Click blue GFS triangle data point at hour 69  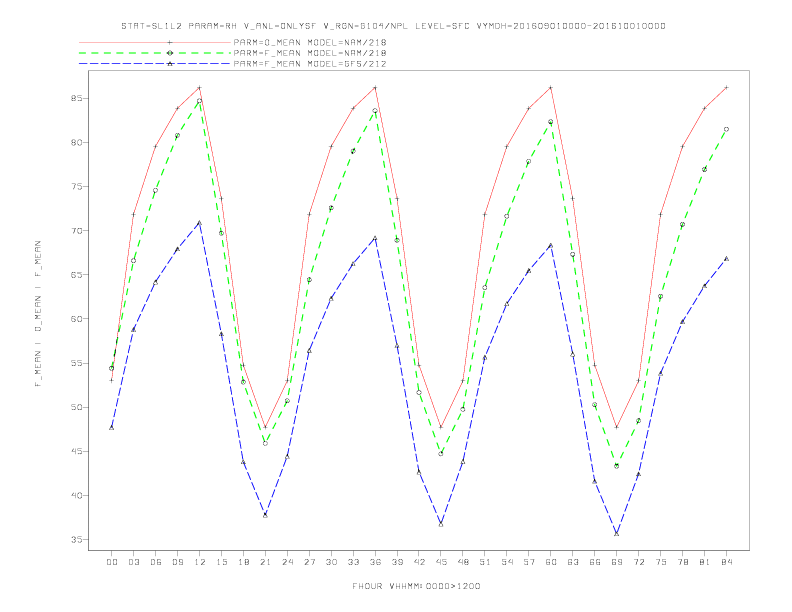617,533
